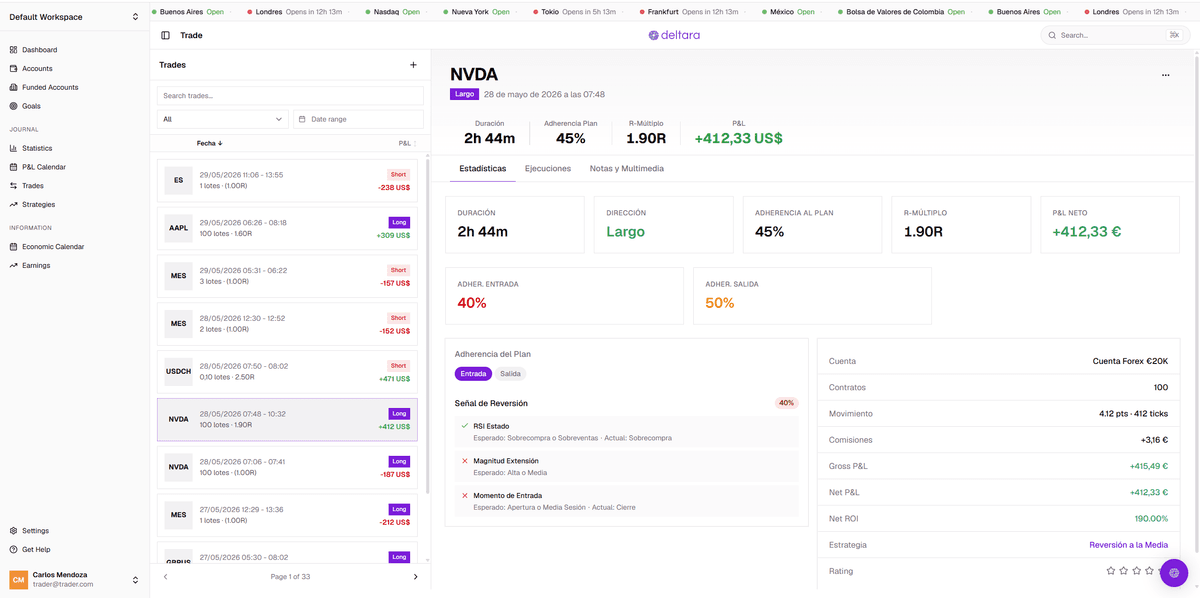Screen dimensions: 1200x598
Task: Open the Earnings page
Action: coord(36,265)
